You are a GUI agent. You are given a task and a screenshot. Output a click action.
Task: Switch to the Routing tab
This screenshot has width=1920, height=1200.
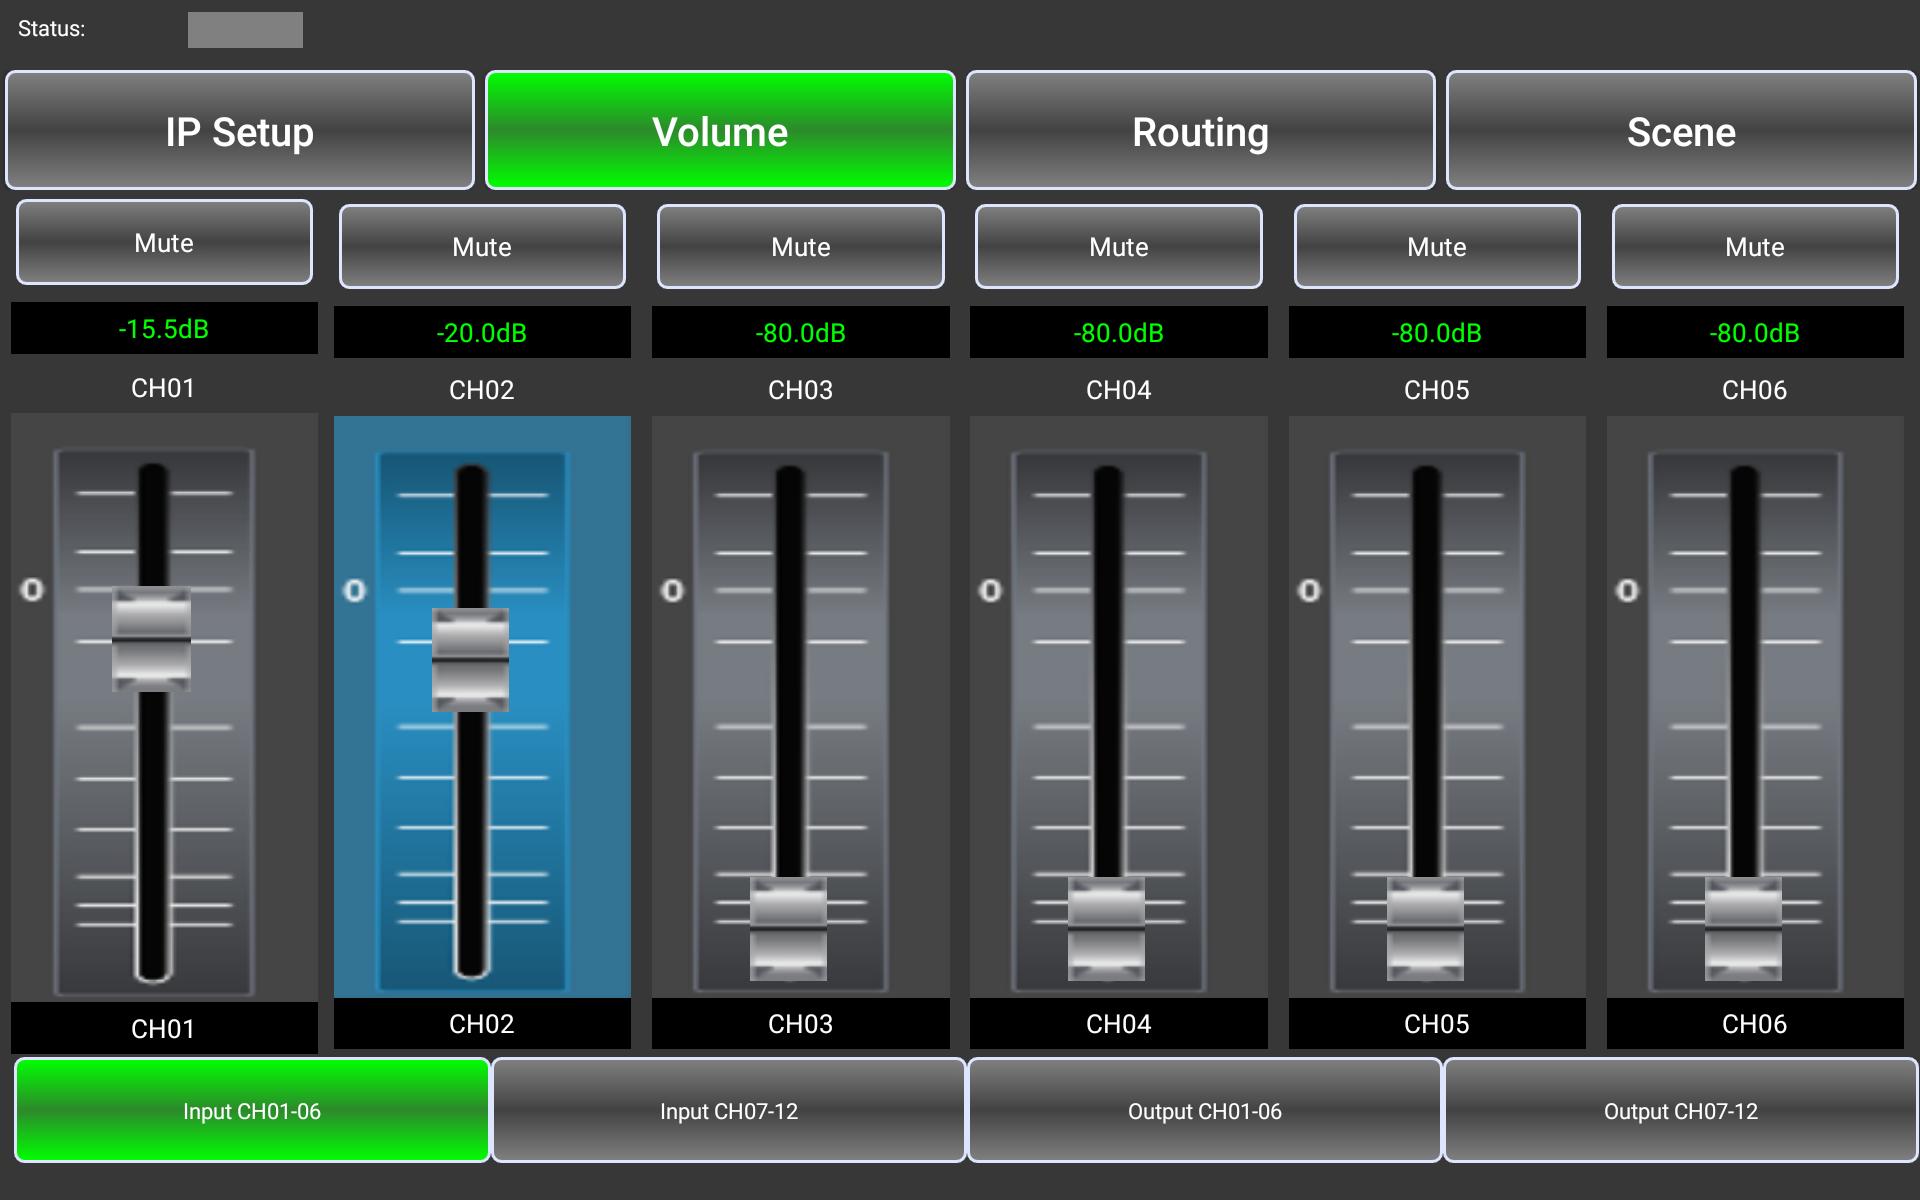(1200, 130)
